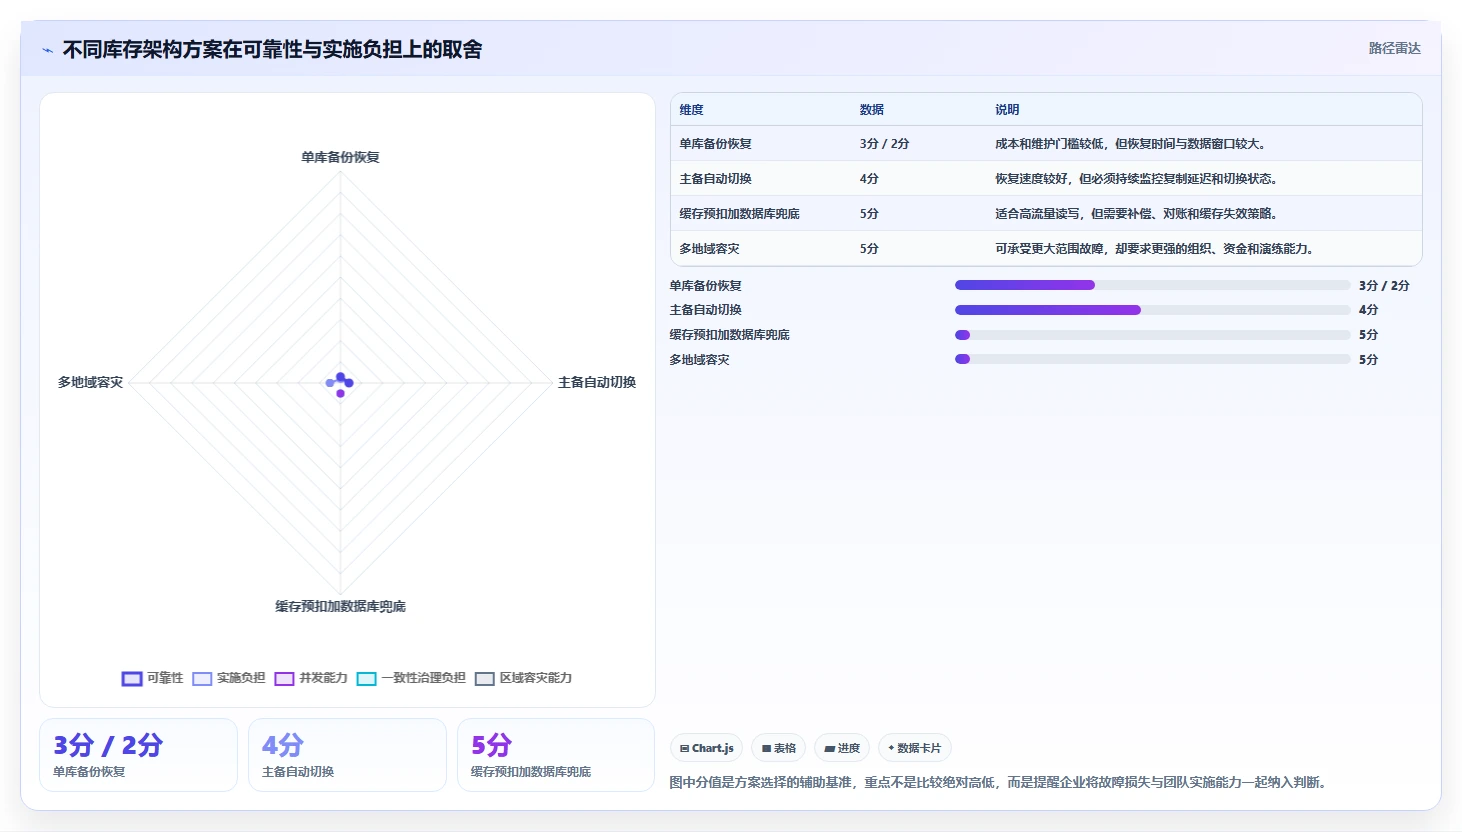Toggle the 一致性治理负担 legend series

pyautogui.click(x=411, y=678)
